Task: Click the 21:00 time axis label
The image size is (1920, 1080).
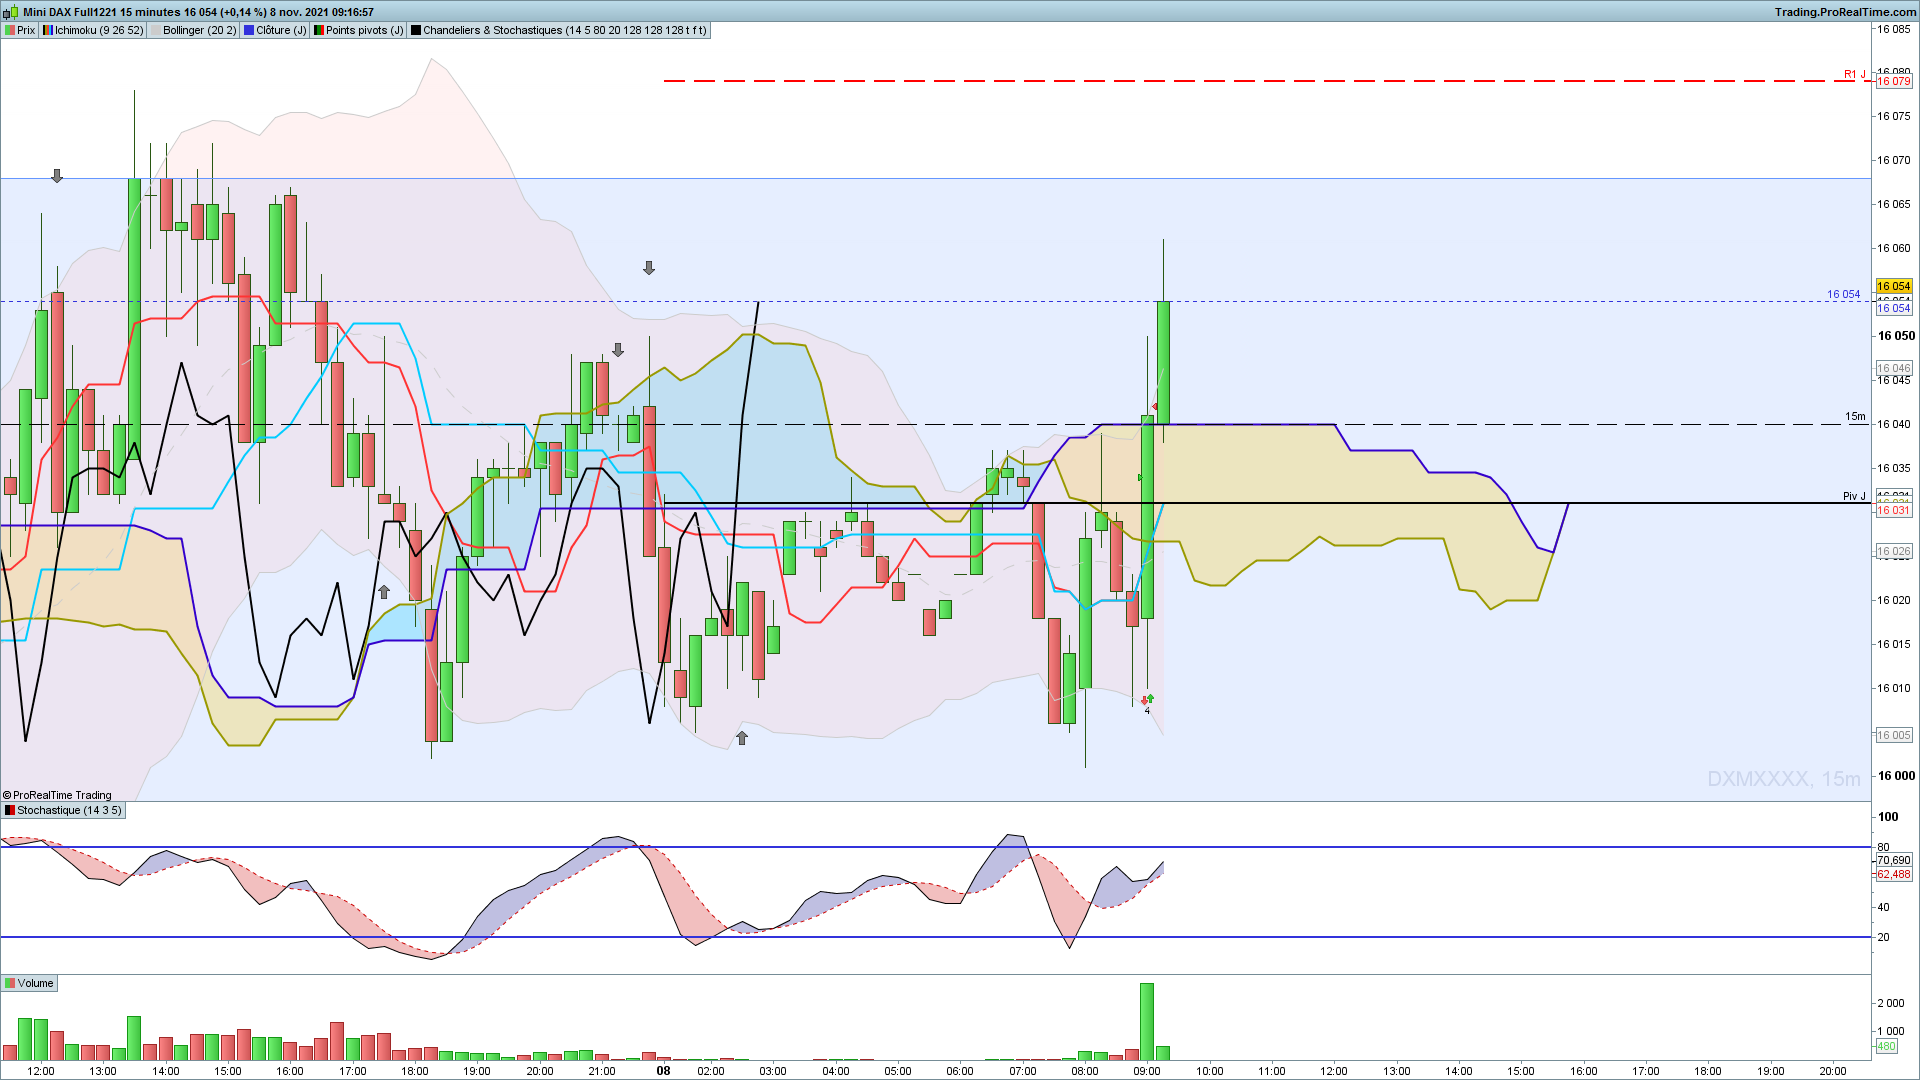Action: point(602,1071)
